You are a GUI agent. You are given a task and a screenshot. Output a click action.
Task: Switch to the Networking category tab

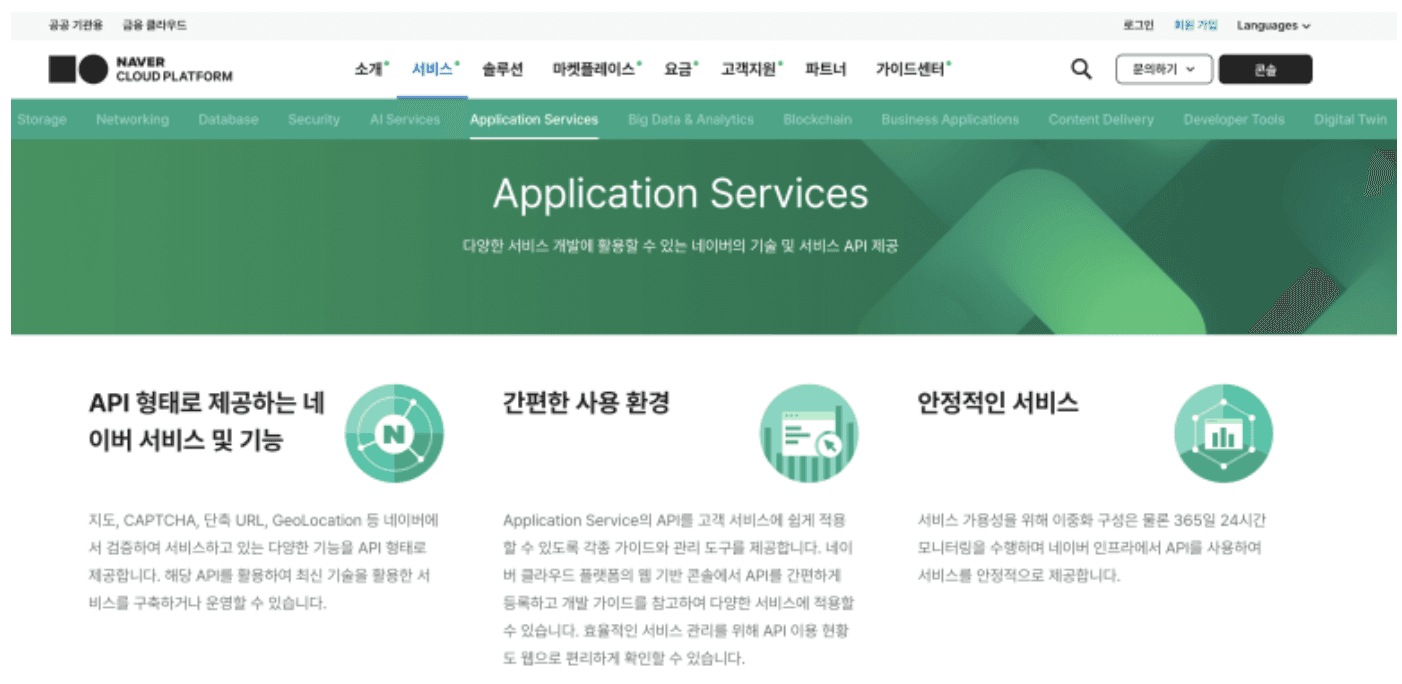click(132, 119)
